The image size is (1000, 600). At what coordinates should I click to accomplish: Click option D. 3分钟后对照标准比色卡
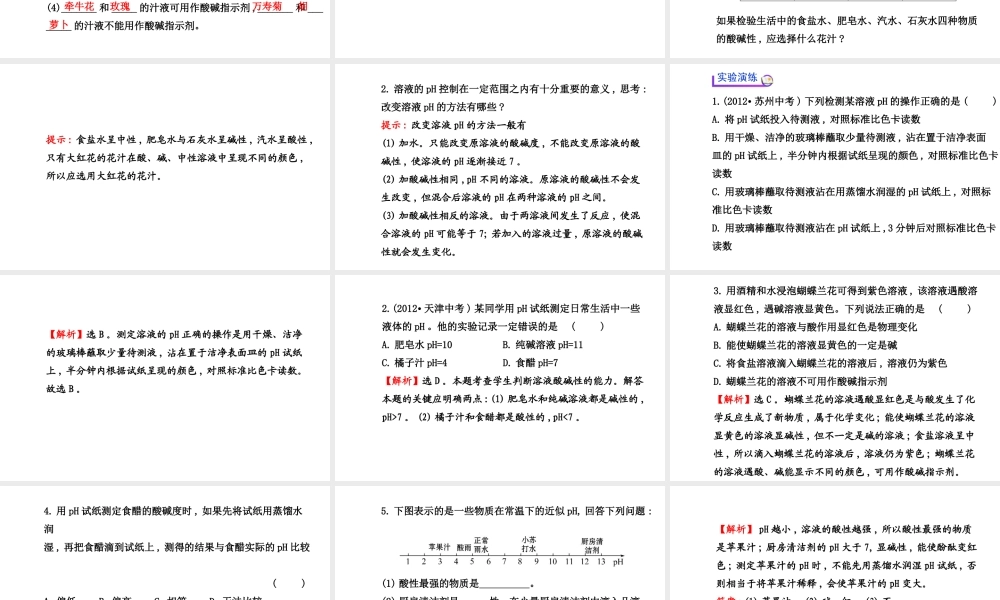pyautogui.click(x=854, y=237)
